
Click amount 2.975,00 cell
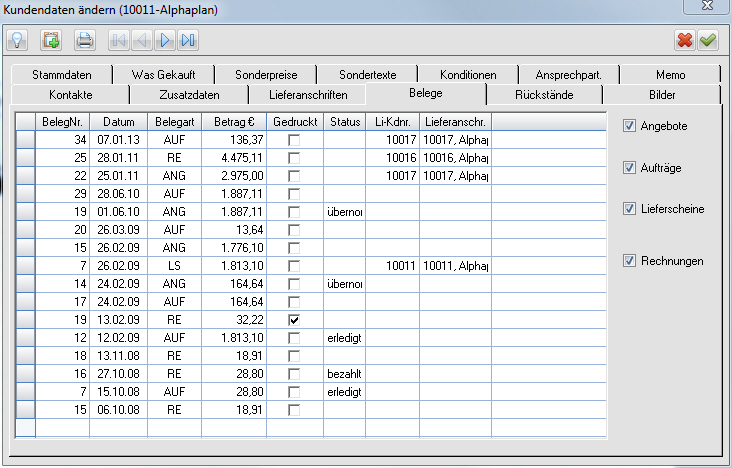coord(234,176)
